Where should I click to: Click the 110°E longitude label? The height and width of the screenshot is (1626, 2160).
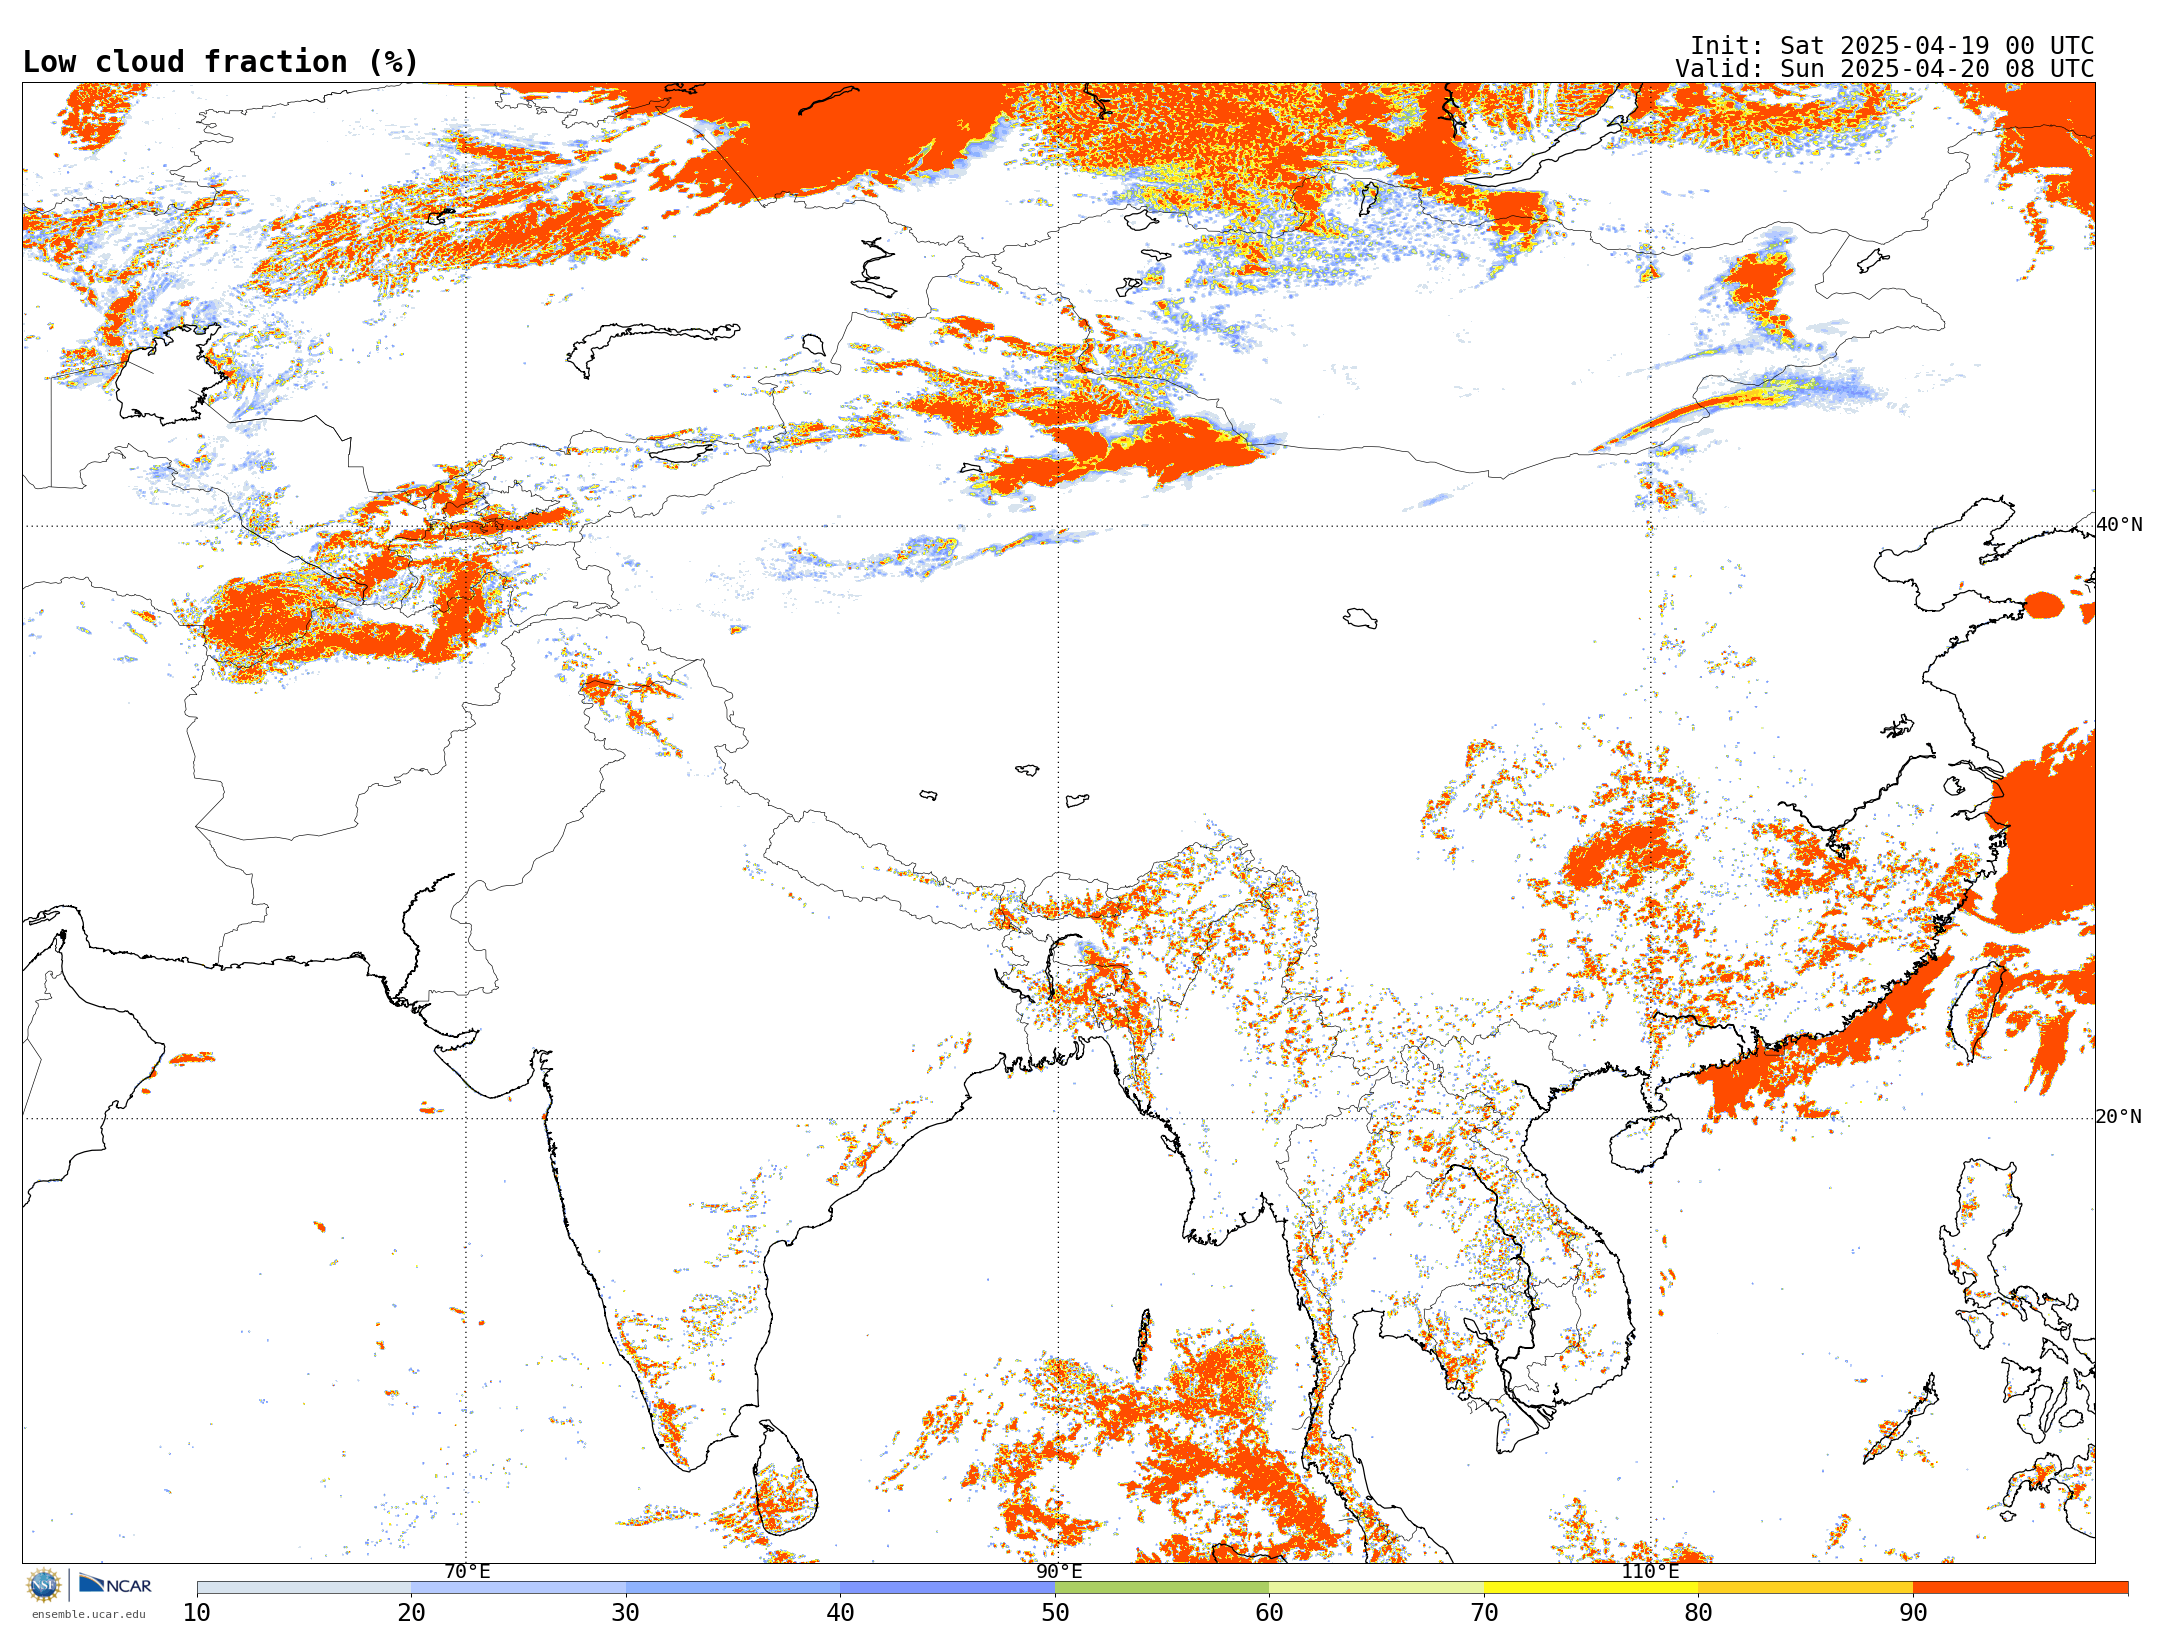pyautogui.click(x=1651, y=1571)
